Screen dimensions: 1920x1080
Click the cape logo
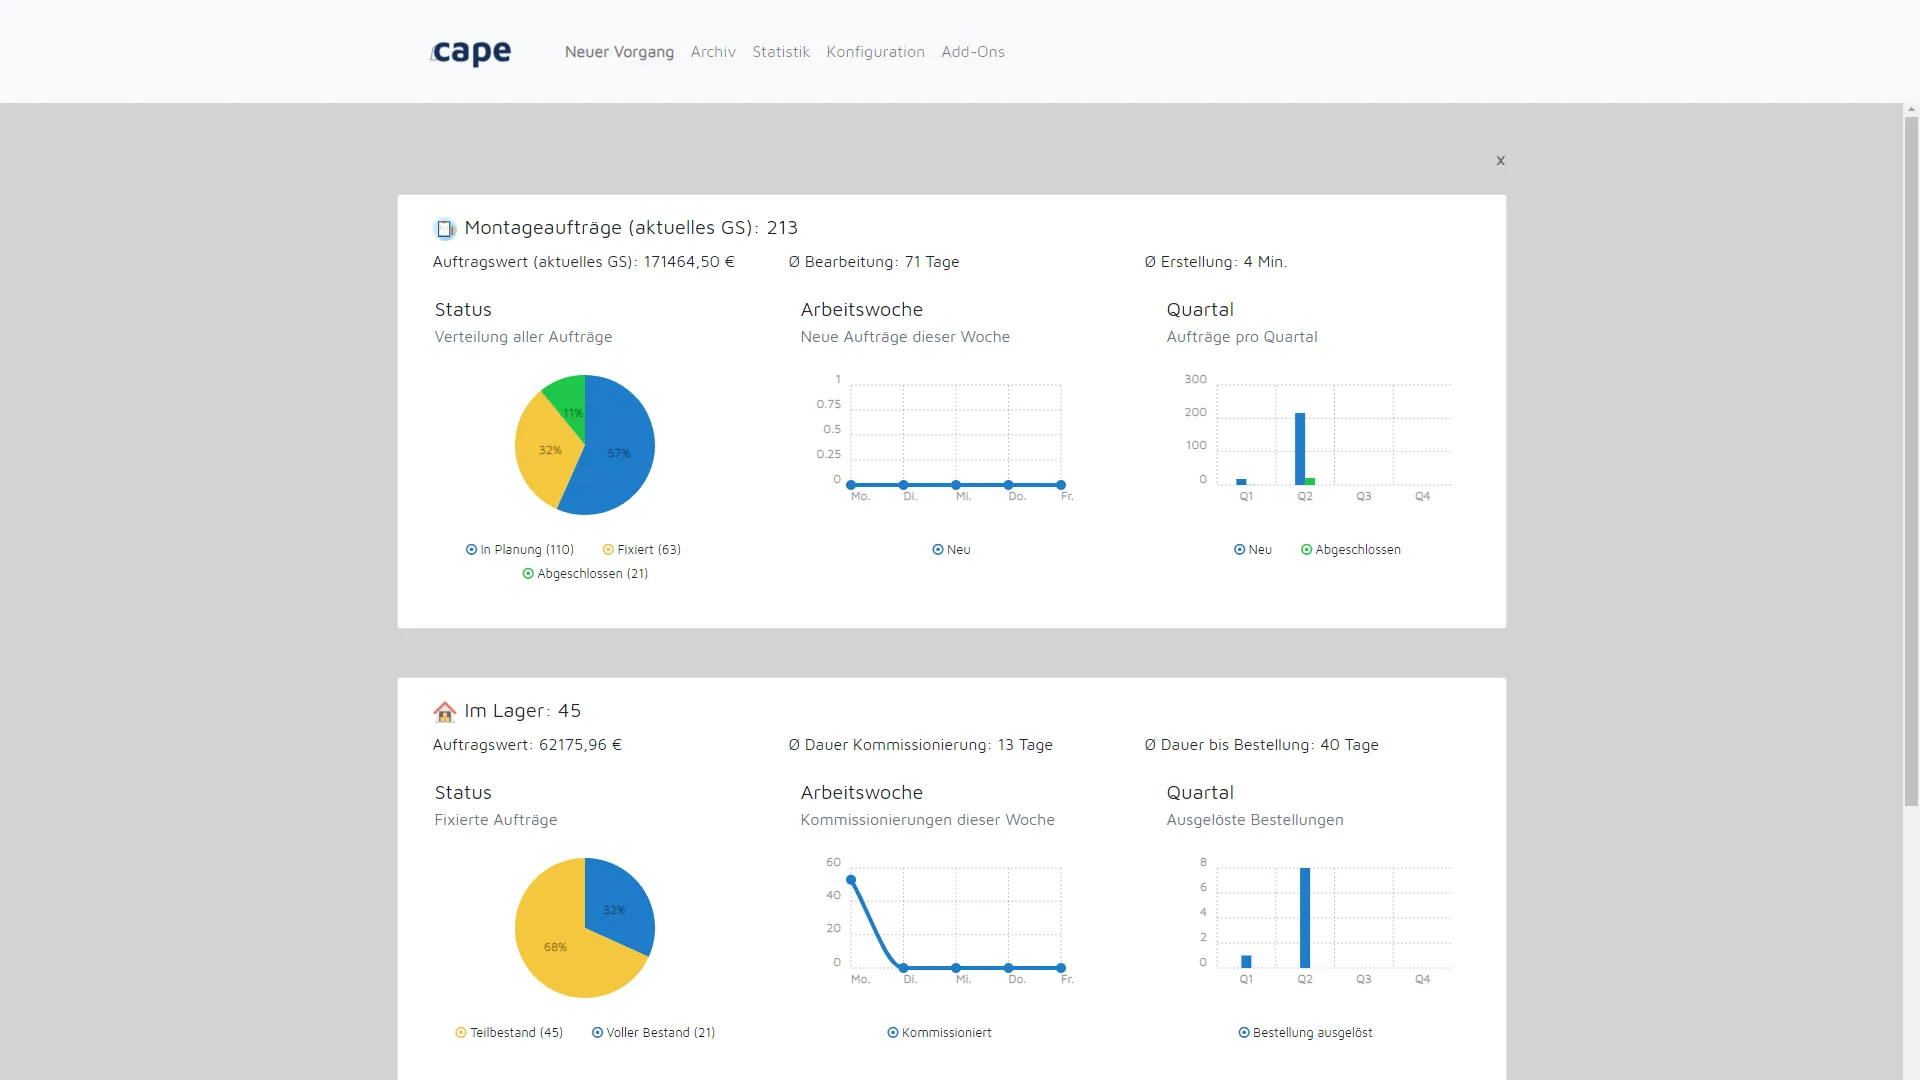click(471, 52)
